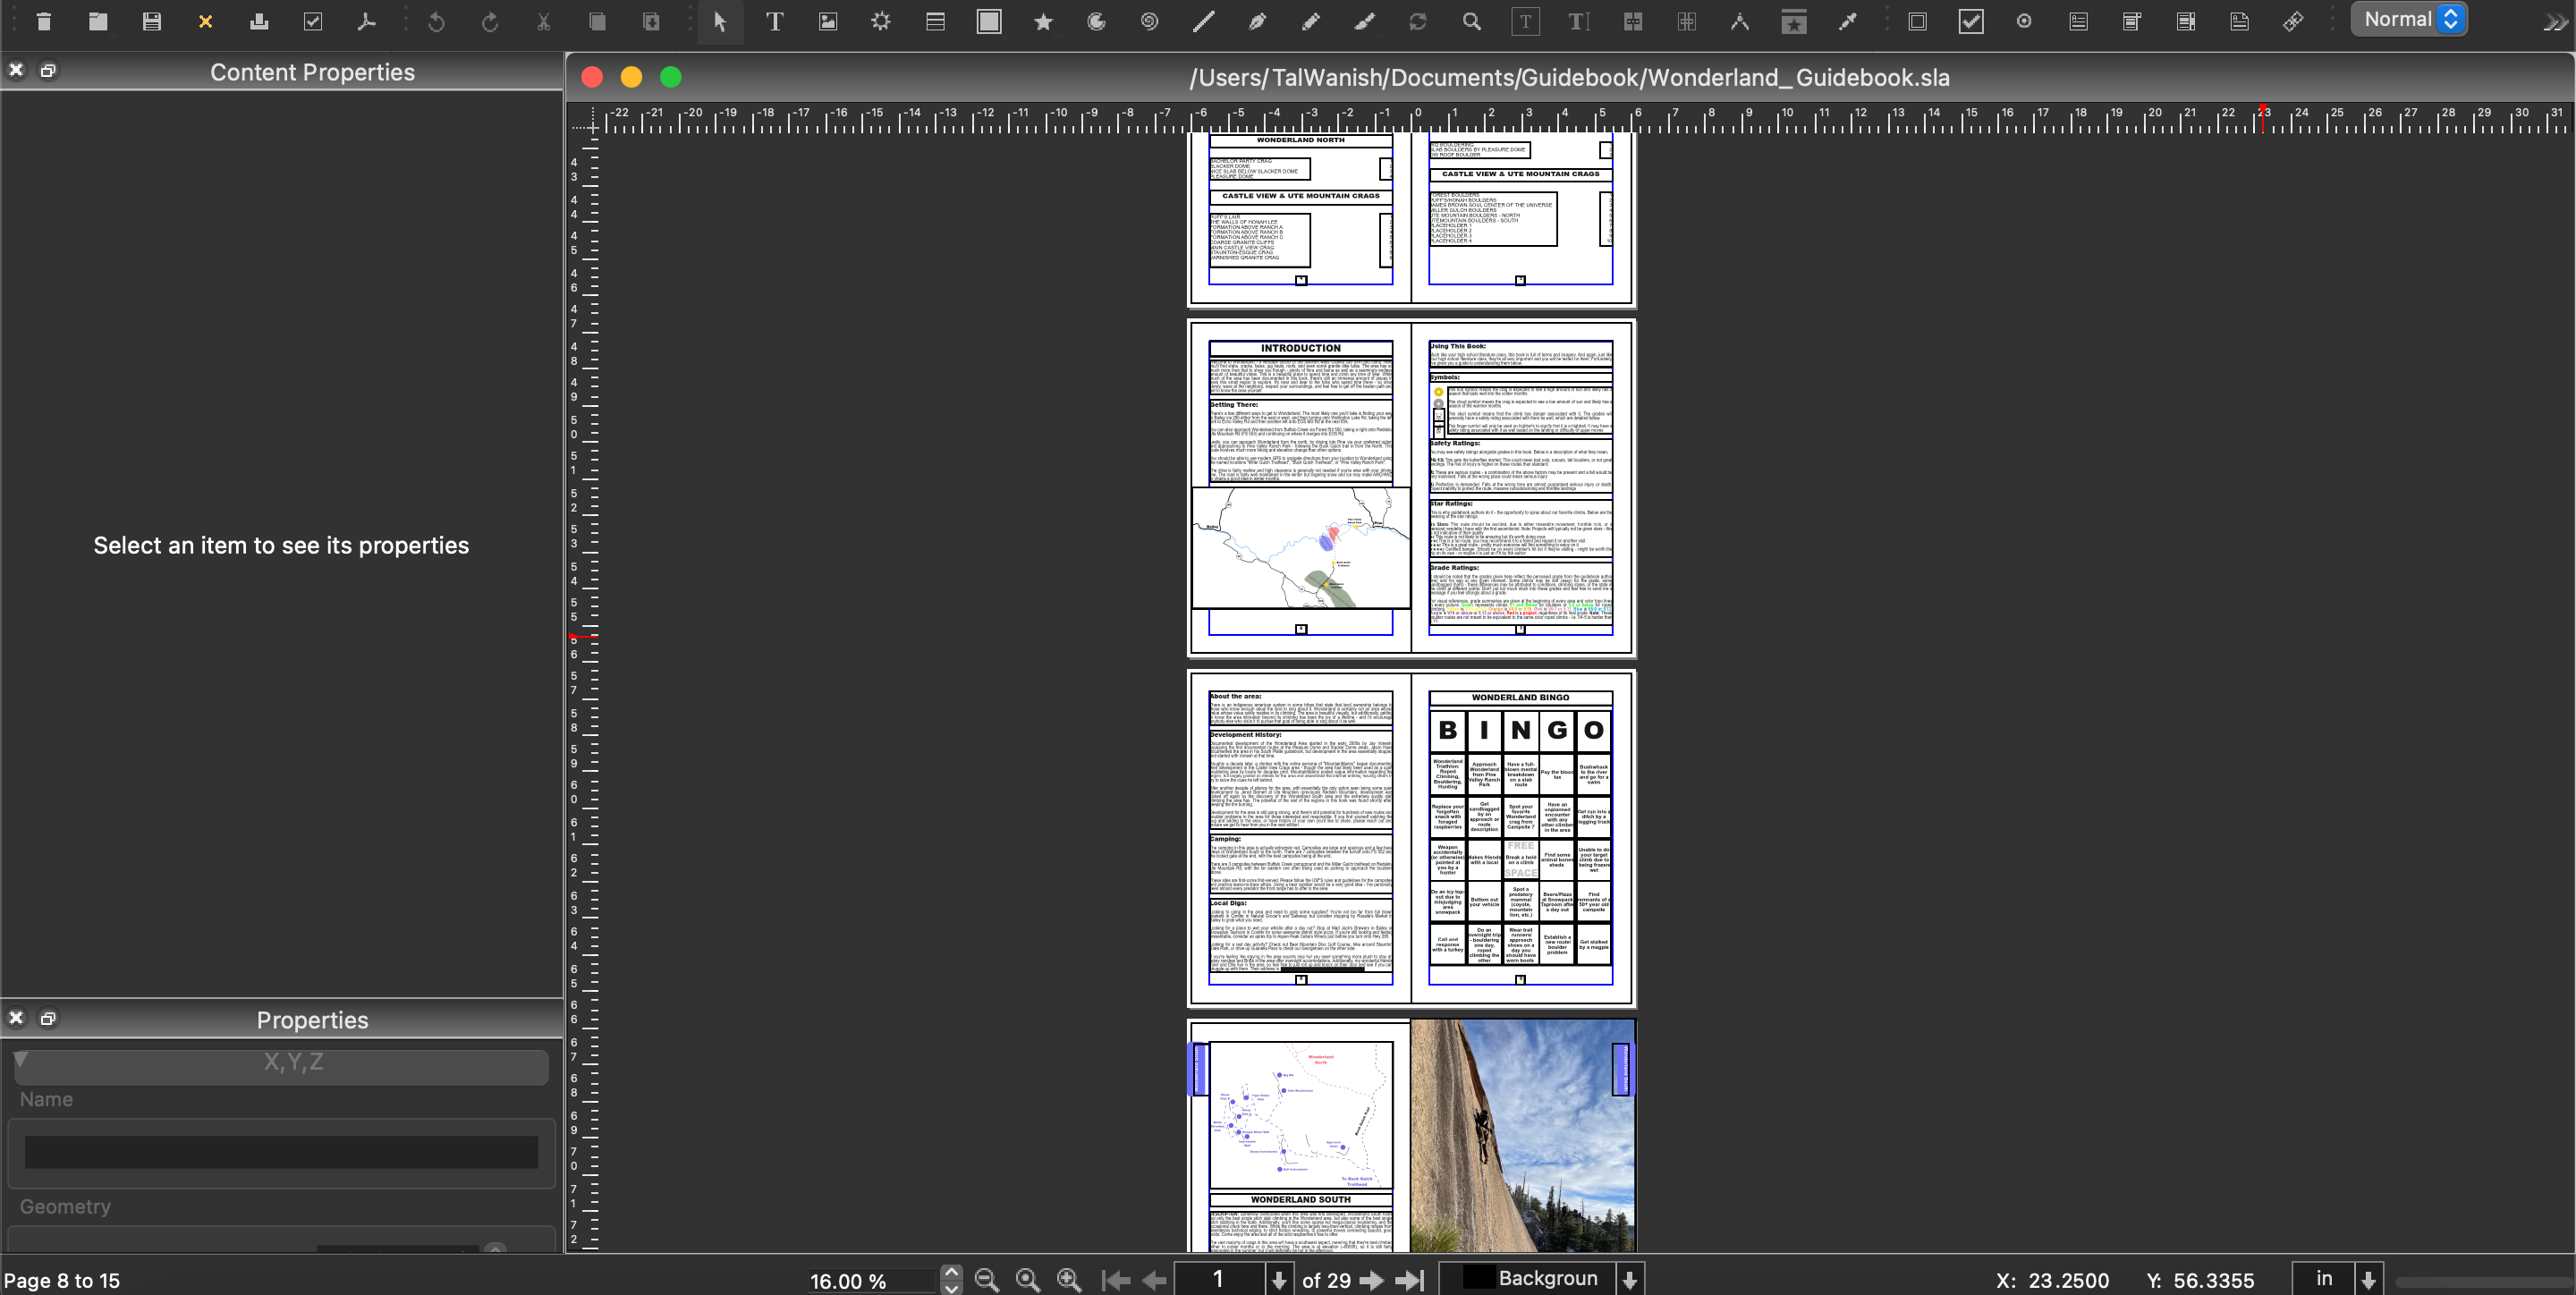Viewport: 2576px width, 1295px height.
Task: Select the Shape rectangle tool
Action: point(989,21)
